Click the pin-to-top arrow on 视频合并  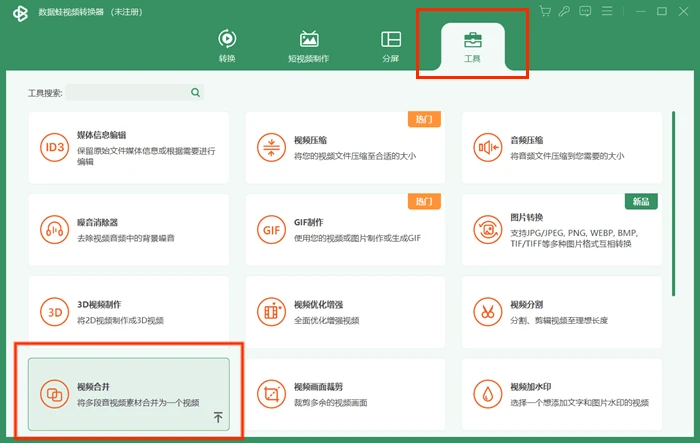[218, 417]
